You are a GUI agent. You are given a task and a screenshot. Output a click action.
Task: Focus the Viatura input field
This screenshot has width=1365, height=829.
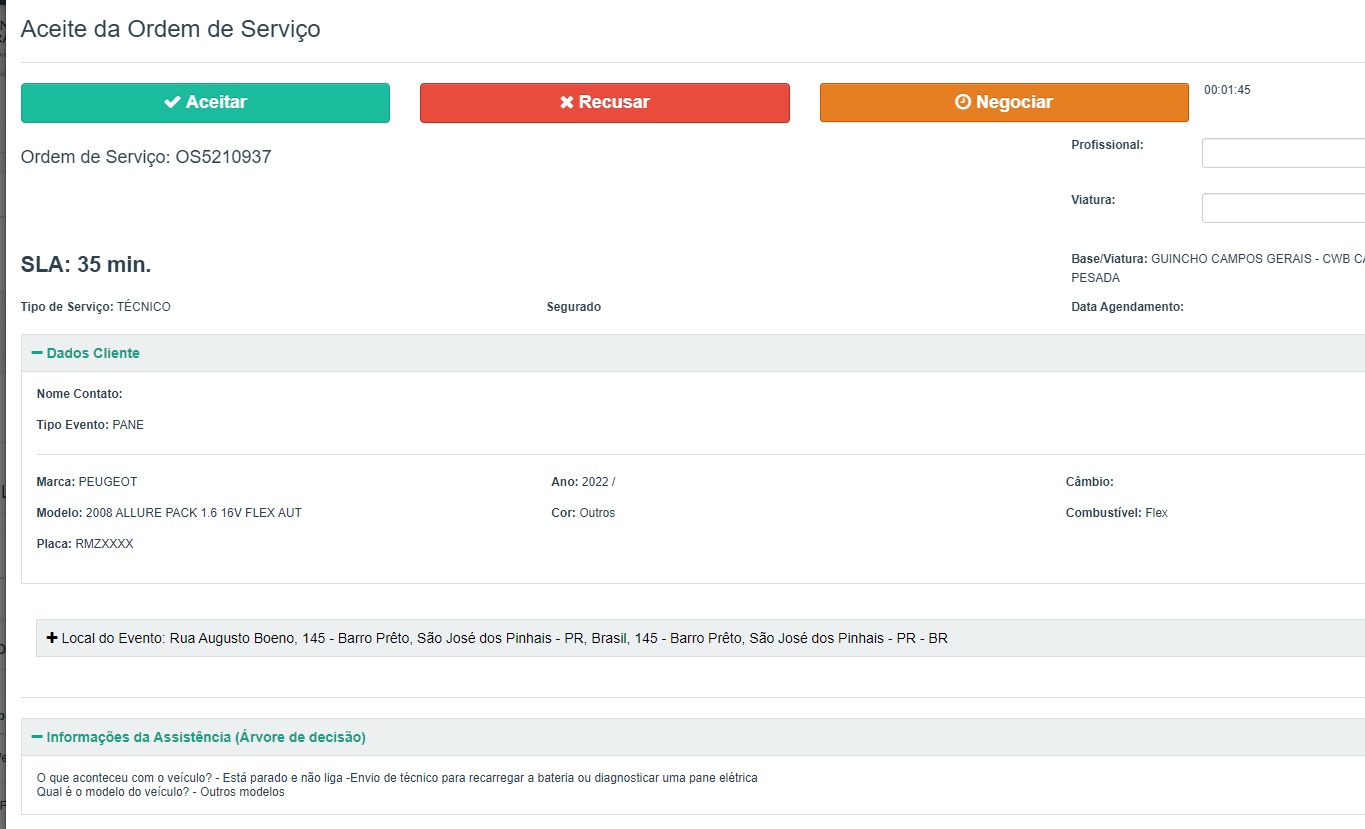click(x=1283, y=208)
